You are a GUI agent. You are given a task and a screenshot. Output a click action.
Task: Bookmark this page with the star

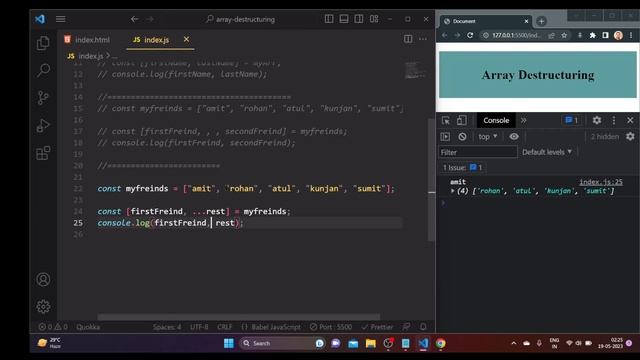click(x=564, y=36)
